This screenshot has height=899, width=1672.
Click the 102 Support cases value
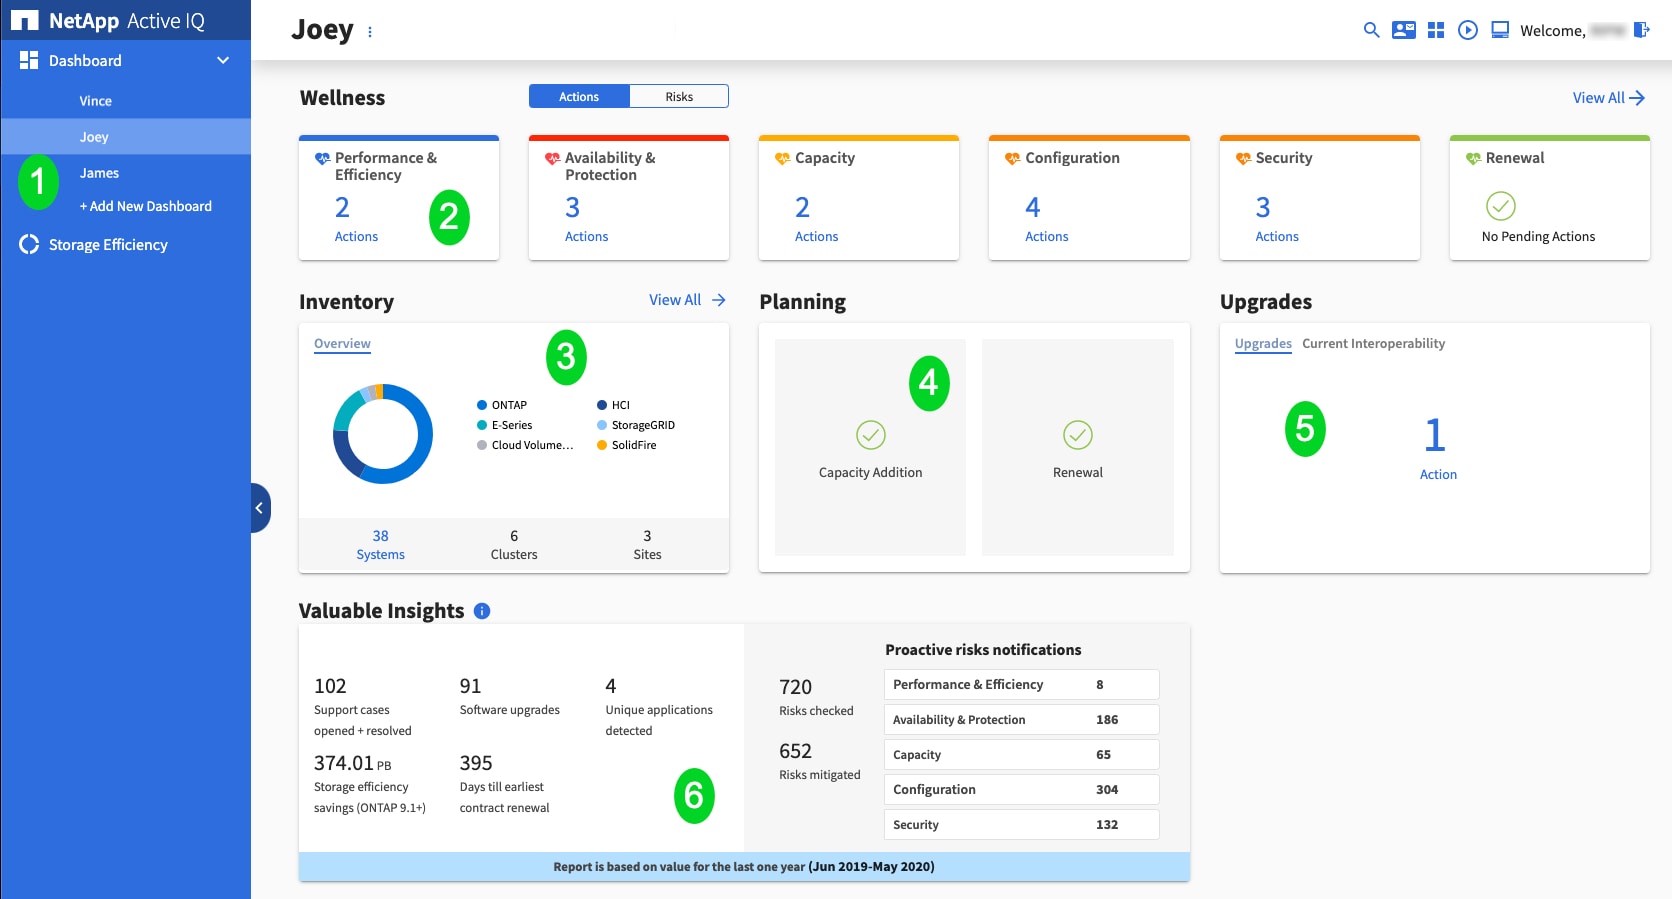pyautogui.click(x=330, y=686)
